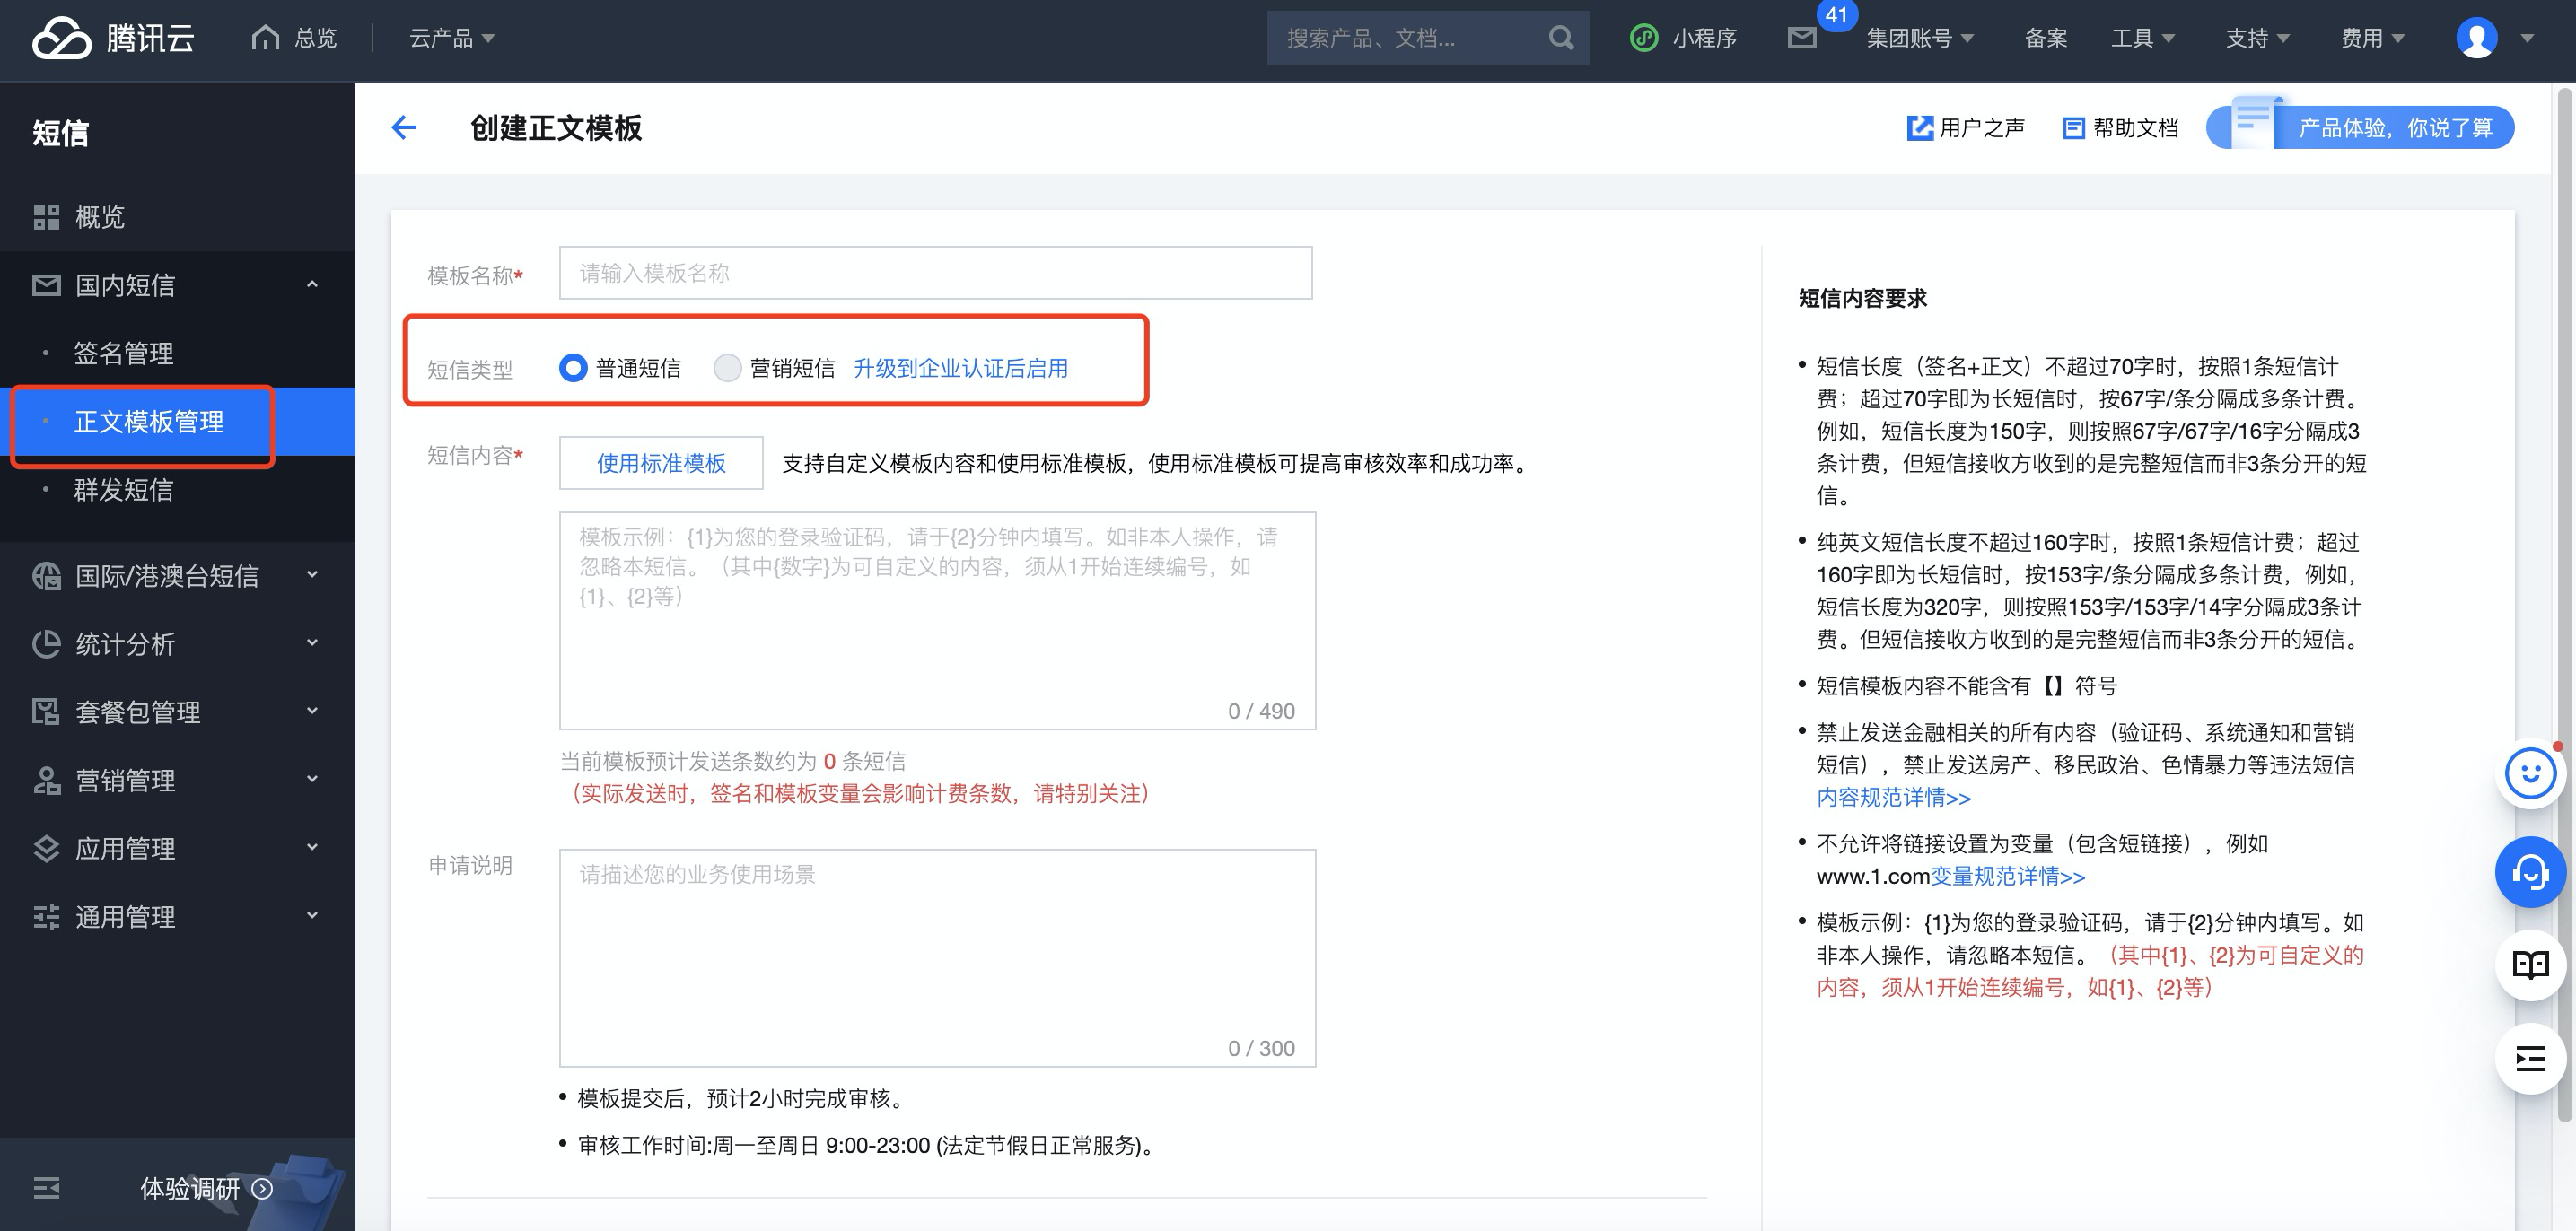Open 备案 in top navigation

click(x=2045, y=38)
